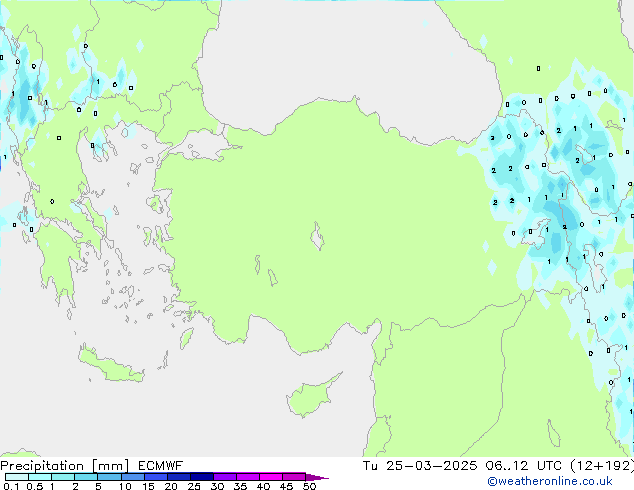Click the 0.5–1 mm legend color box
Image resolution: width=634 pixels, height=490 pixels.
pos(40,477)
